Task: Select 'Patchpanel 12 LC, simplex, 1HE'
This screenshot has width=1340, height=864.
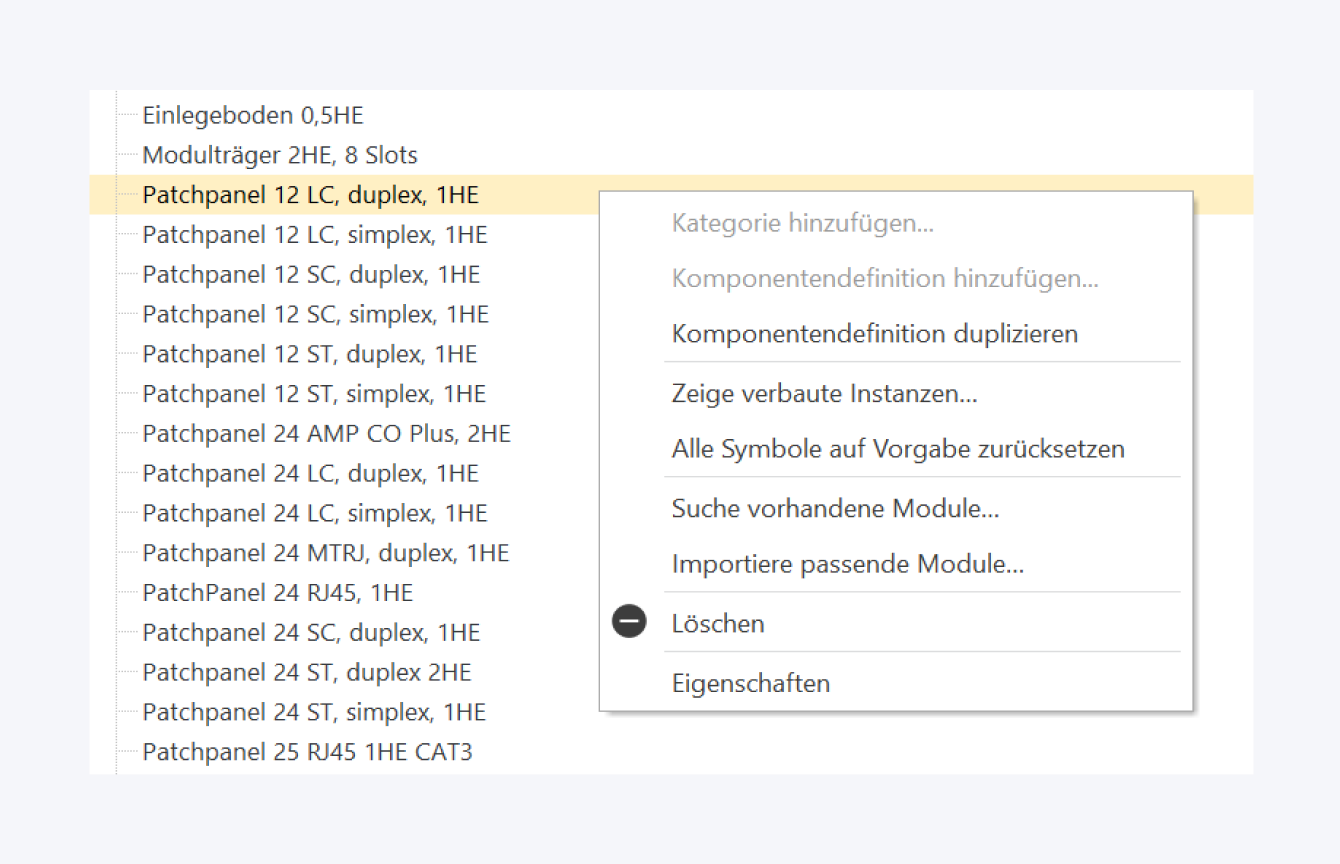Action: (x=315, y=235)
